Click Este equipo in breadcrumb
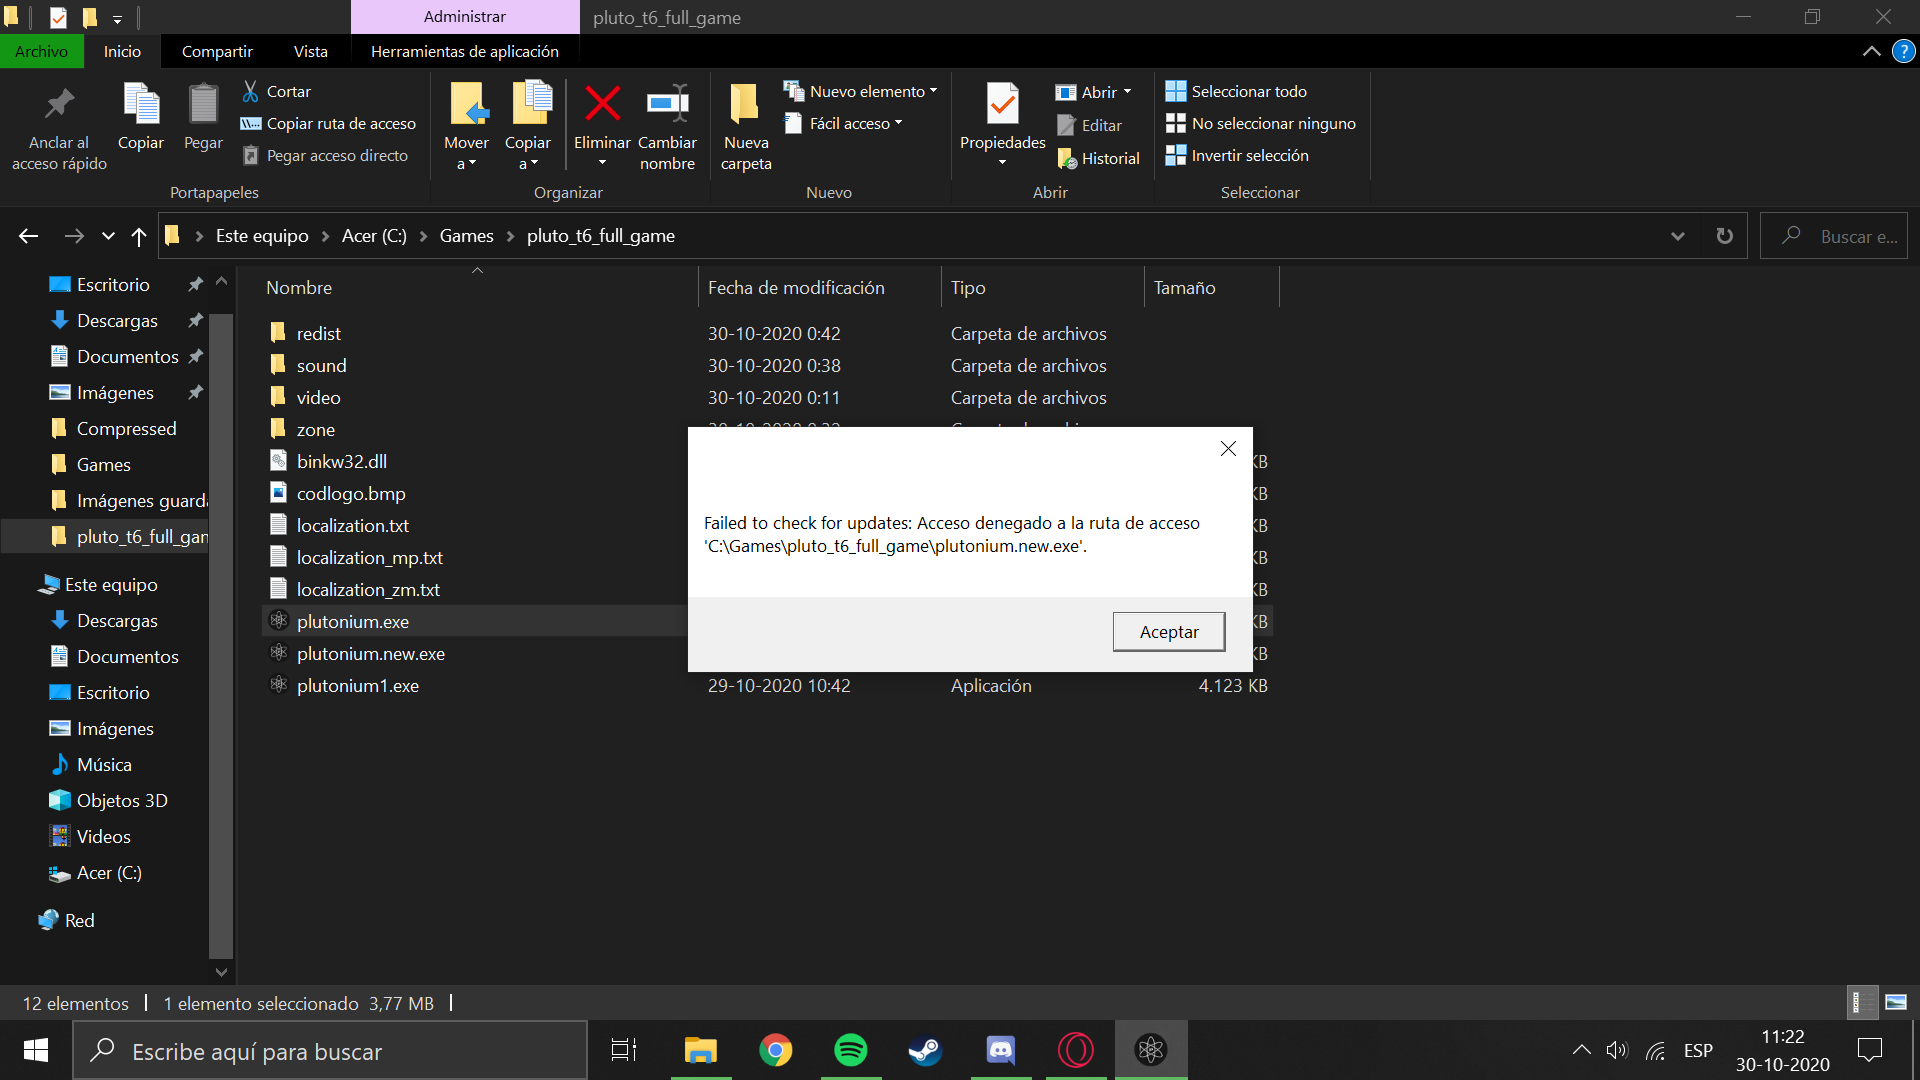This screenshot has height=1080, width=1920. click(x=262, y=236)
